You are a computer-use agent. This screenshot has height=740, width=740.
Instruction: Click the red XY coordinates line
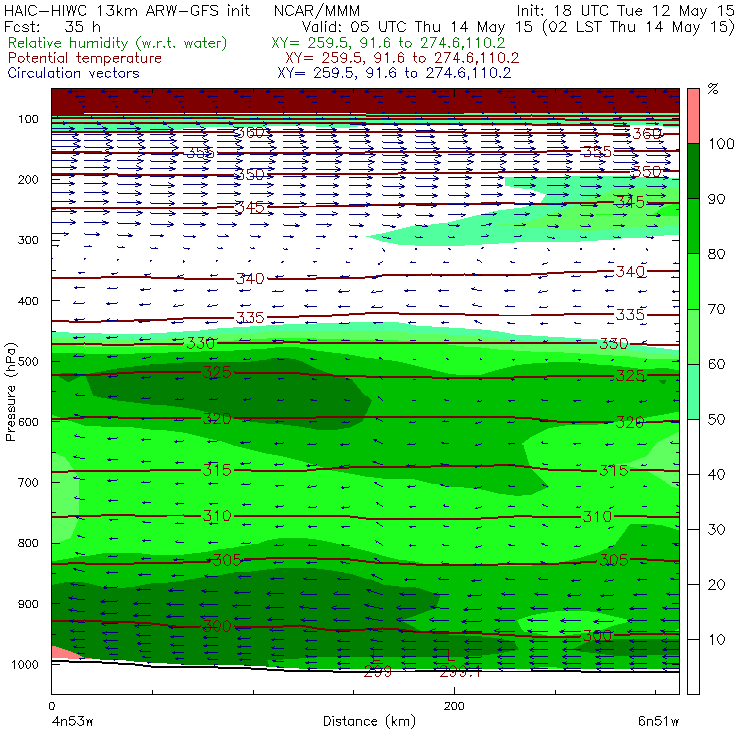[402, 59]
